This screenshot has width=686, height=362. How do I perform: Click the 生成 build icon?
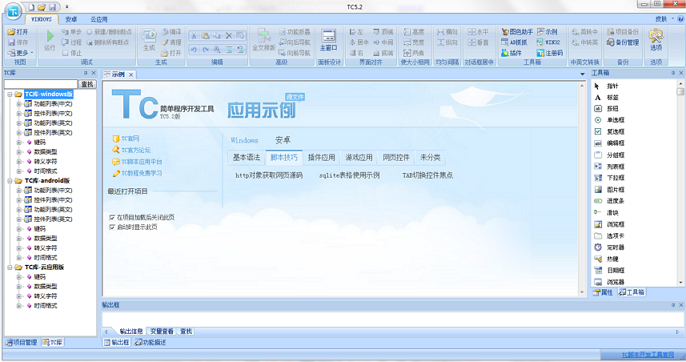[x=149, y=40]
